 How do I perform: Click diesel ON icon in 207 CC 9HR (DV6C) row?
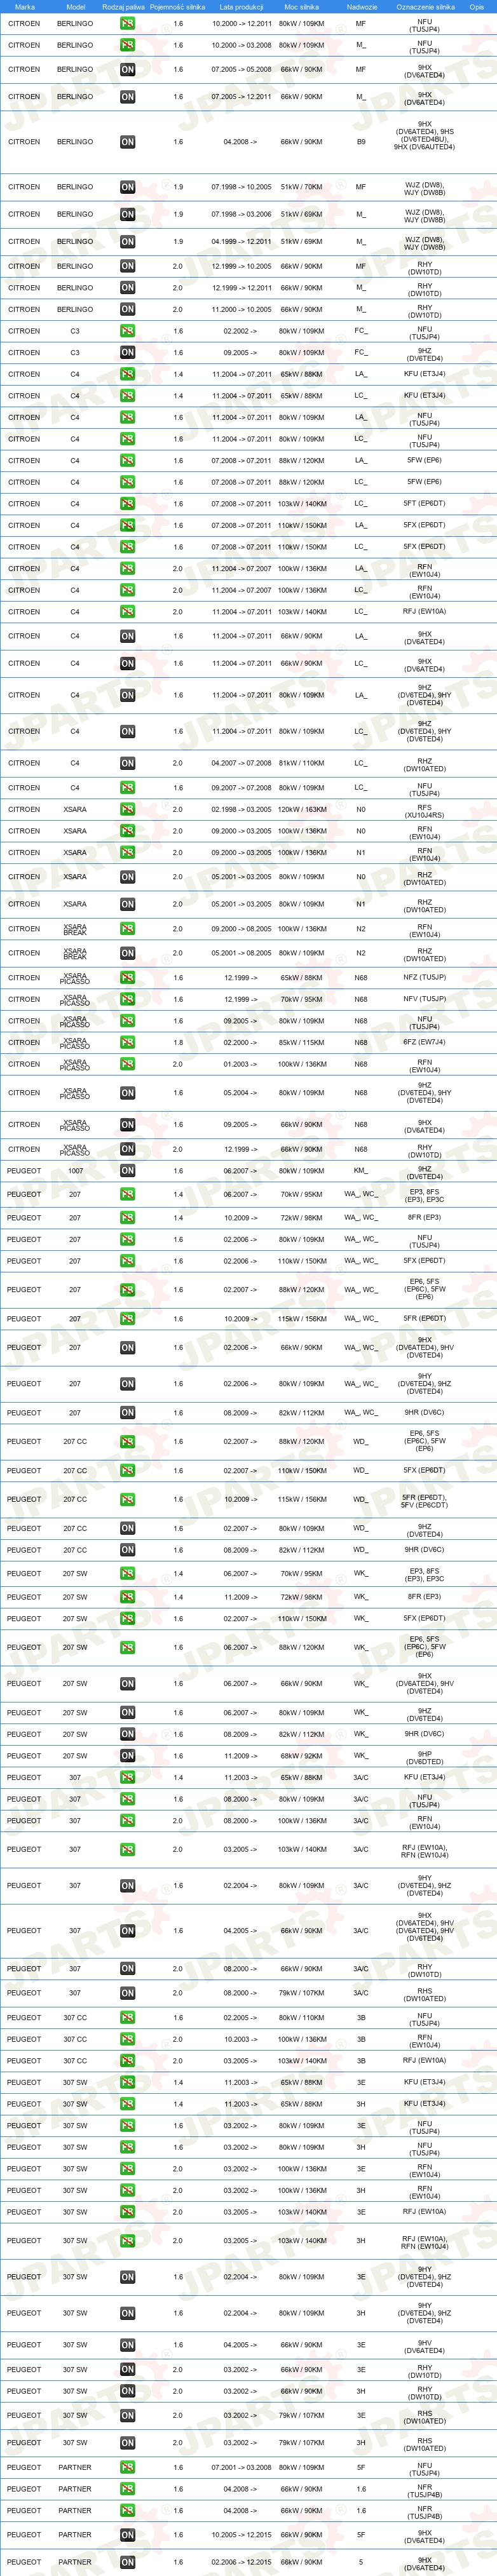[127, 1550]
